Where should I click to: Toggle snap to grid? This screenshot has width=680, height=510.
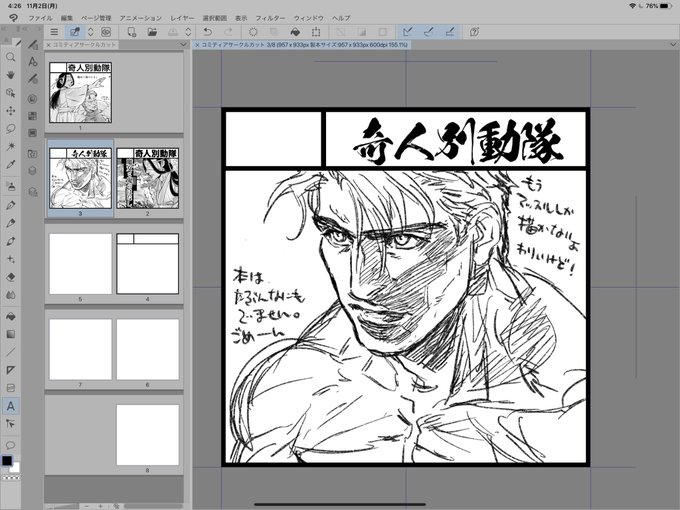coord(450,32)
